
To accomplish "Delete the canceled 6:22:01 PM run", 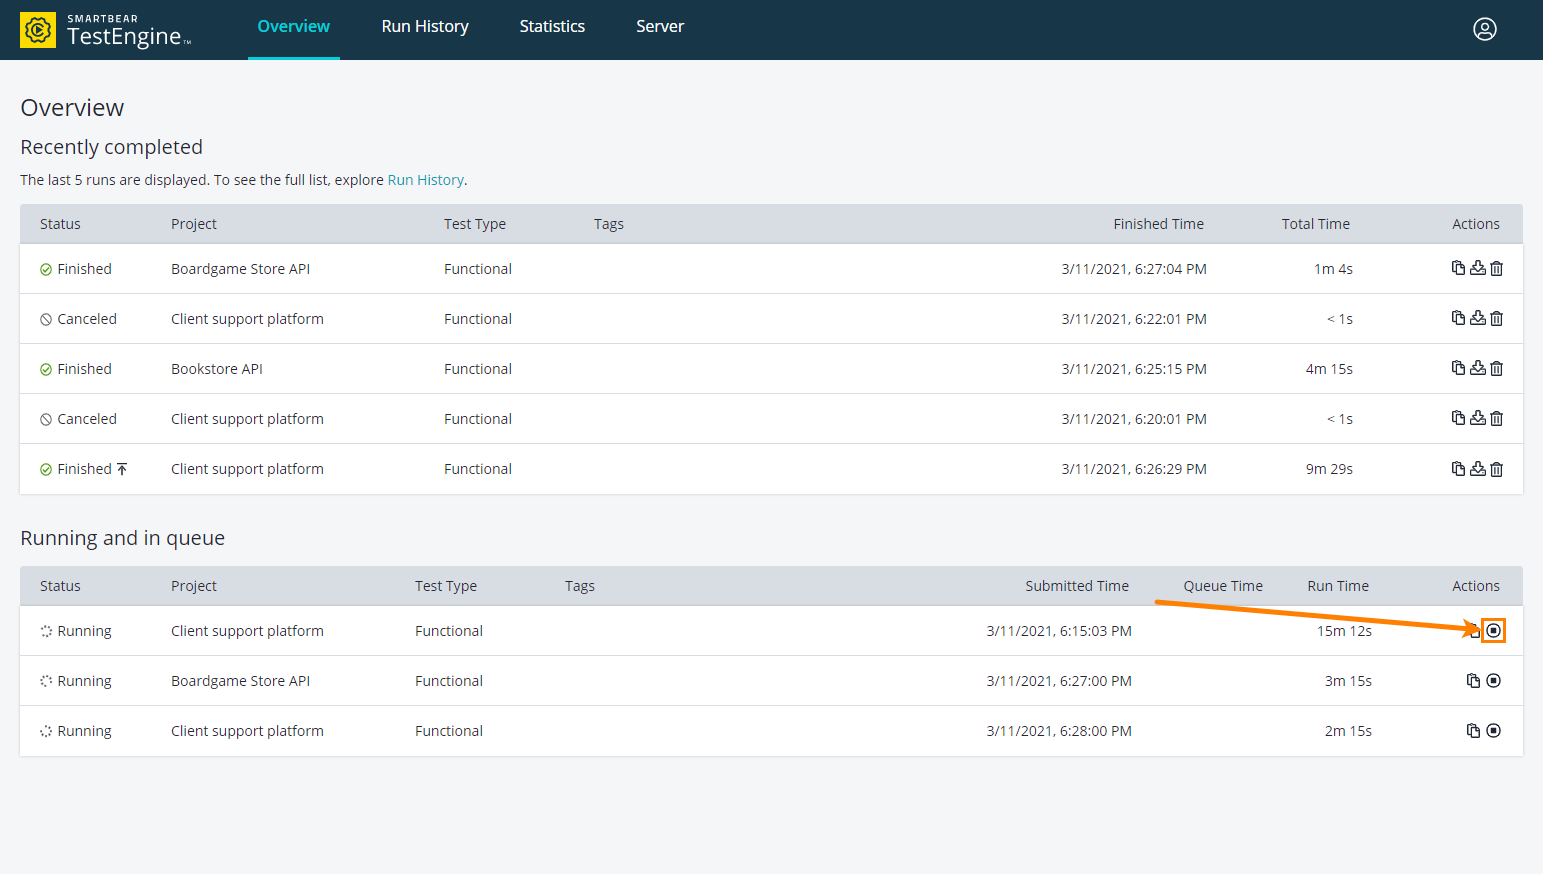I will click(1497, 318).
